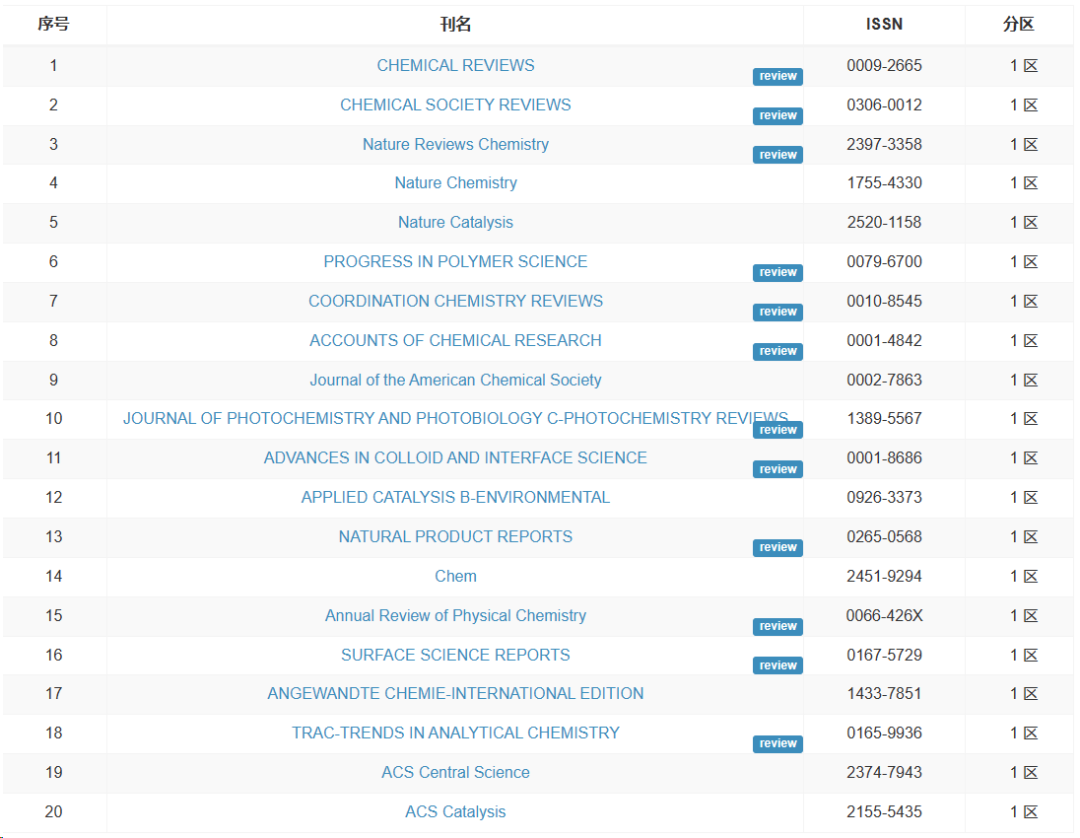Click SURFACE SCIENCE REPORTS link

point(455,655)
